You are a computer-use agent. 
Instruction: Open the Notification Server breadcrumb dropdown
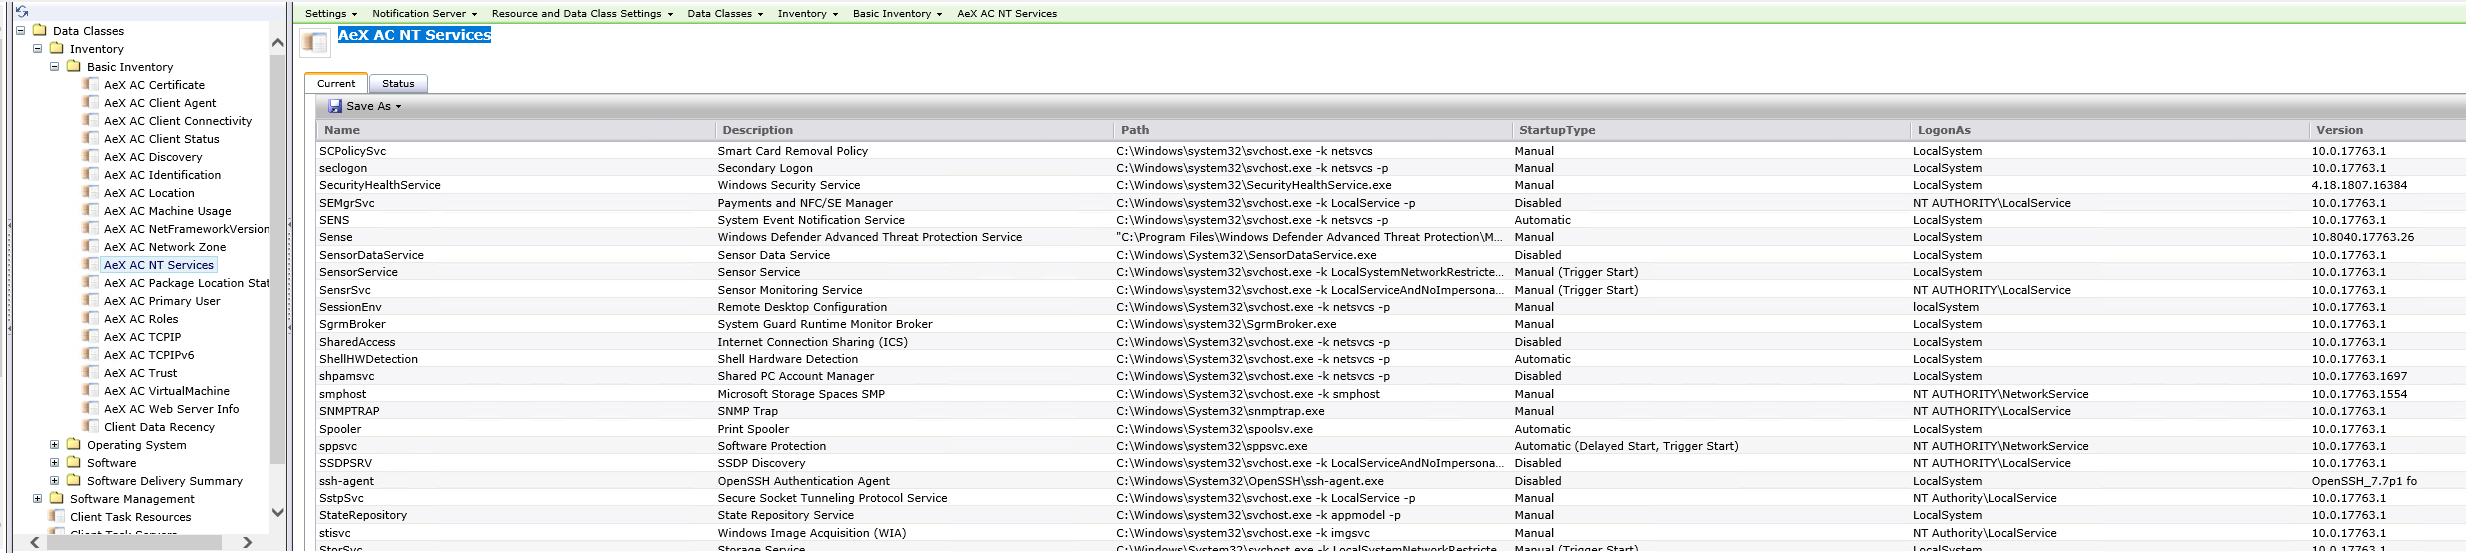point(424,14)
